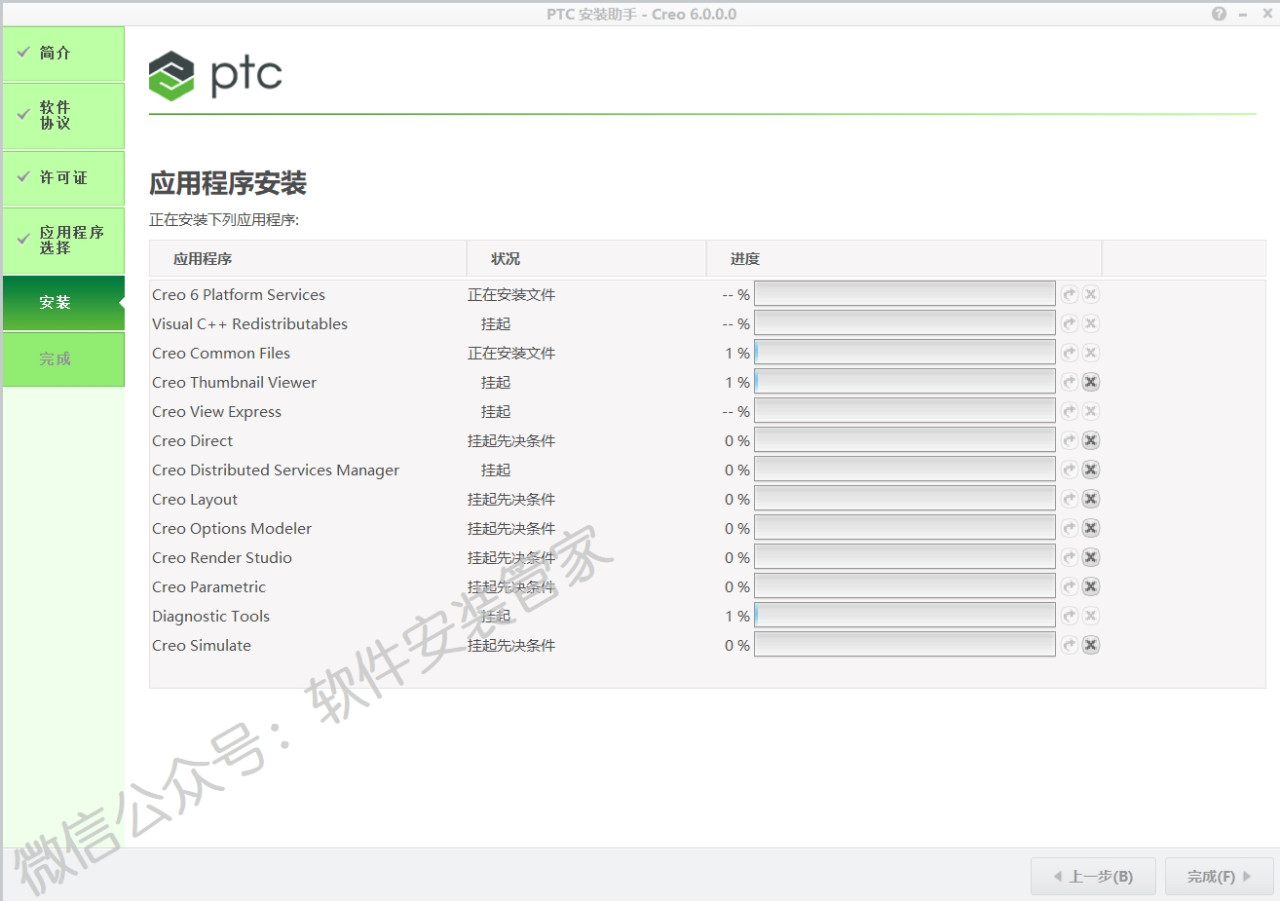The image size is (1280, 901).
Task: Click retry arrow icon for Creo Layout
Action: tap(1070, 499)
